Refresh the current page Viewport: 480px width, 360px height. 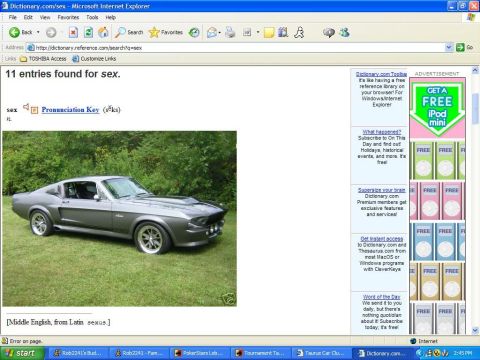pos(88,32)
